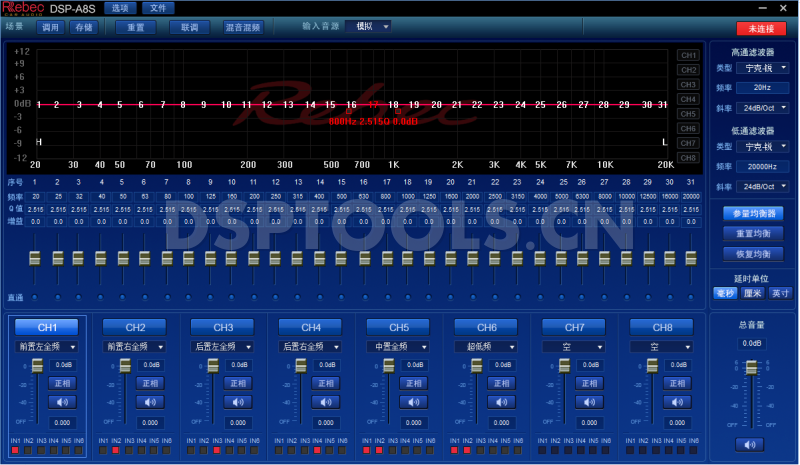Mute the CH4 output speaker icon
The width and height of the screenshot is (800, 465).
click(326, 402)
